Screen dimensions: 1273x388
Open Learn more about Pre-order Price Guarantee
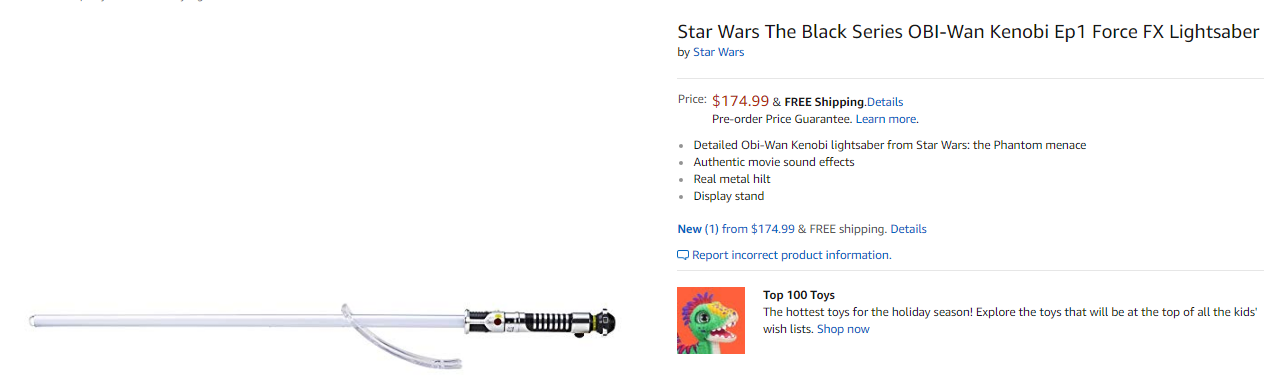click(x=887, y=119)
